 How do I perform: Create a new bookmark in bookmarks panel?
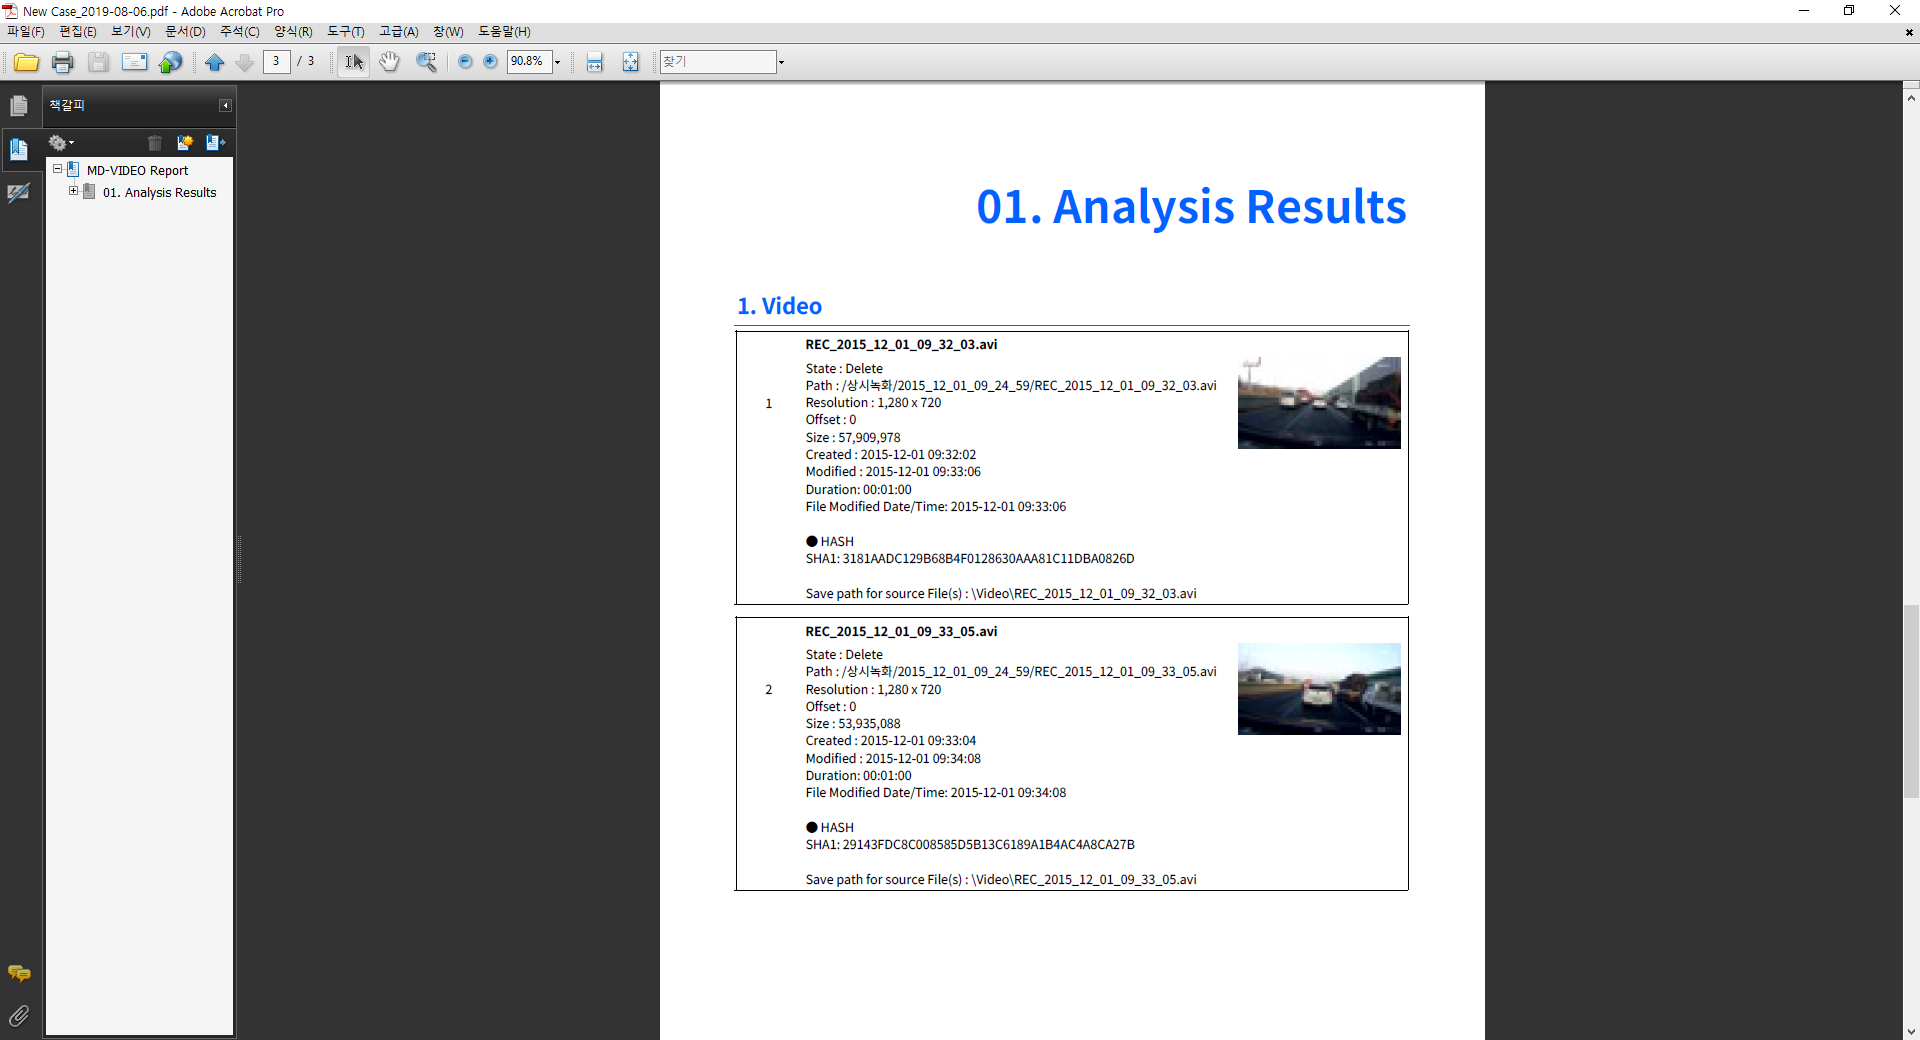184,143
